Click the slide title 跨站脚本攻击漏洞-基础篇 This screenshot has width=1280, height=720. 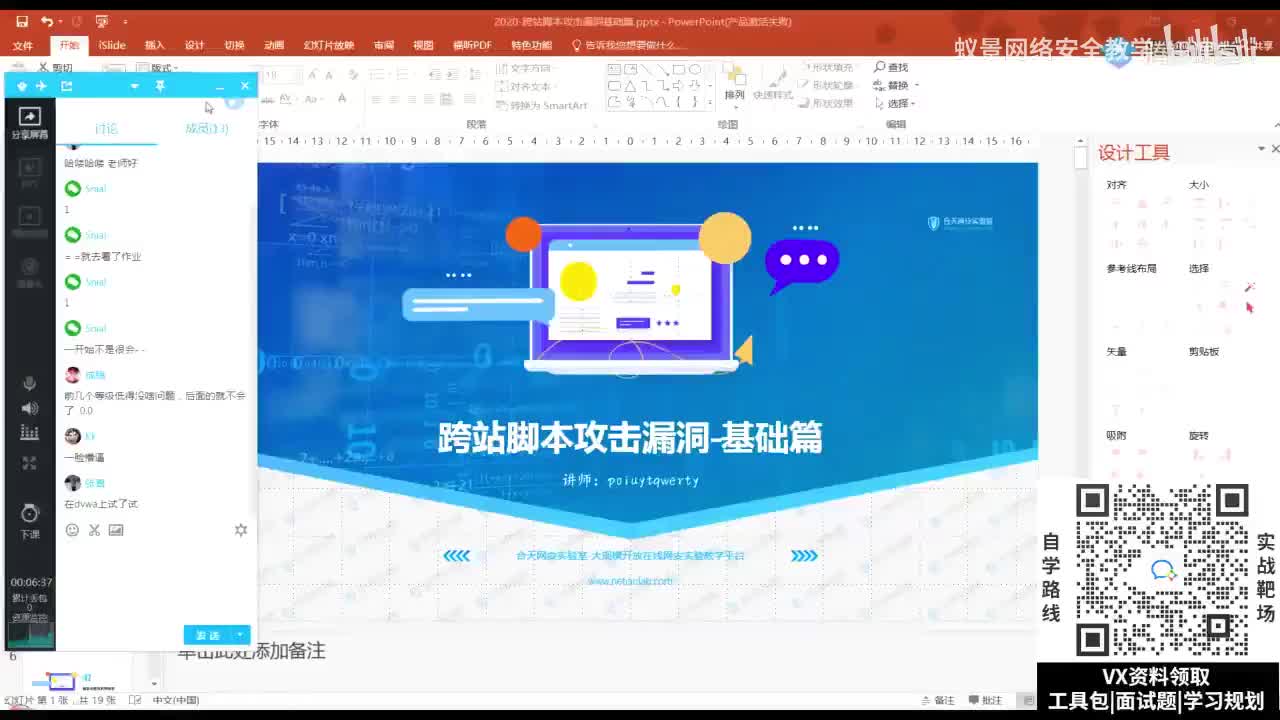coord(630,438)
